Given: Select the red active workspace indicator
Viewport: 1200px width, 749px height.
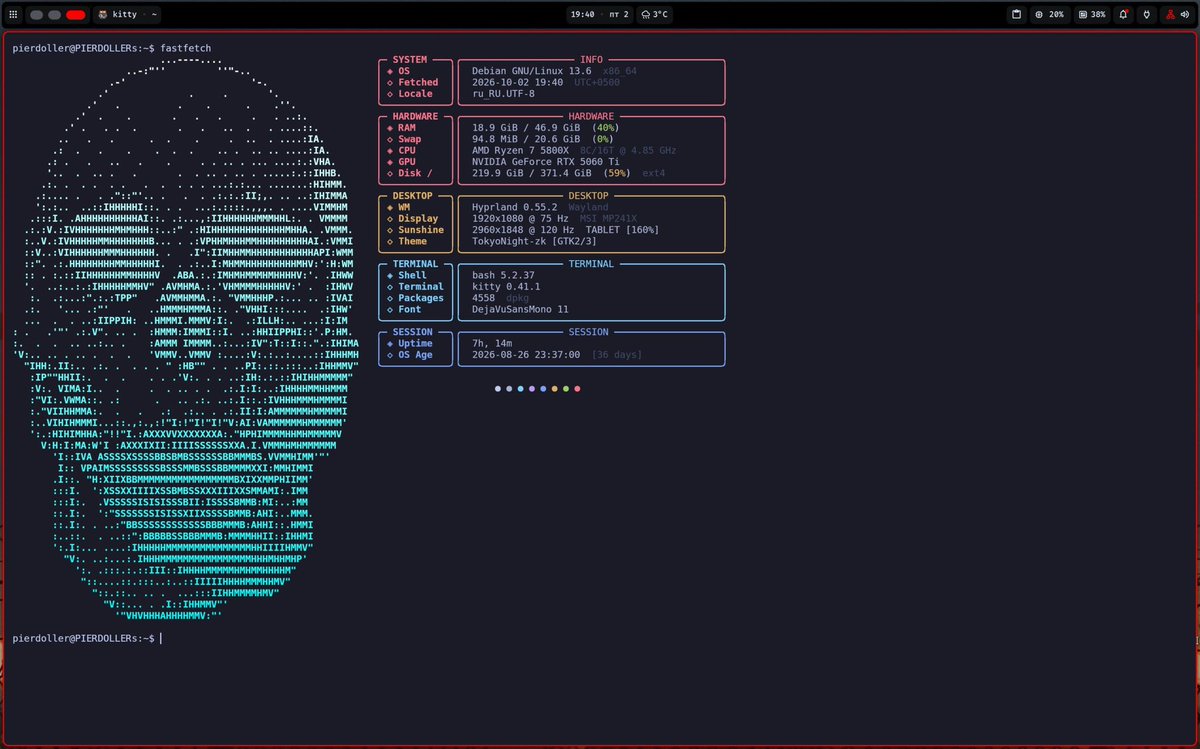Looking at the screenshot, I should click(75, 14).
